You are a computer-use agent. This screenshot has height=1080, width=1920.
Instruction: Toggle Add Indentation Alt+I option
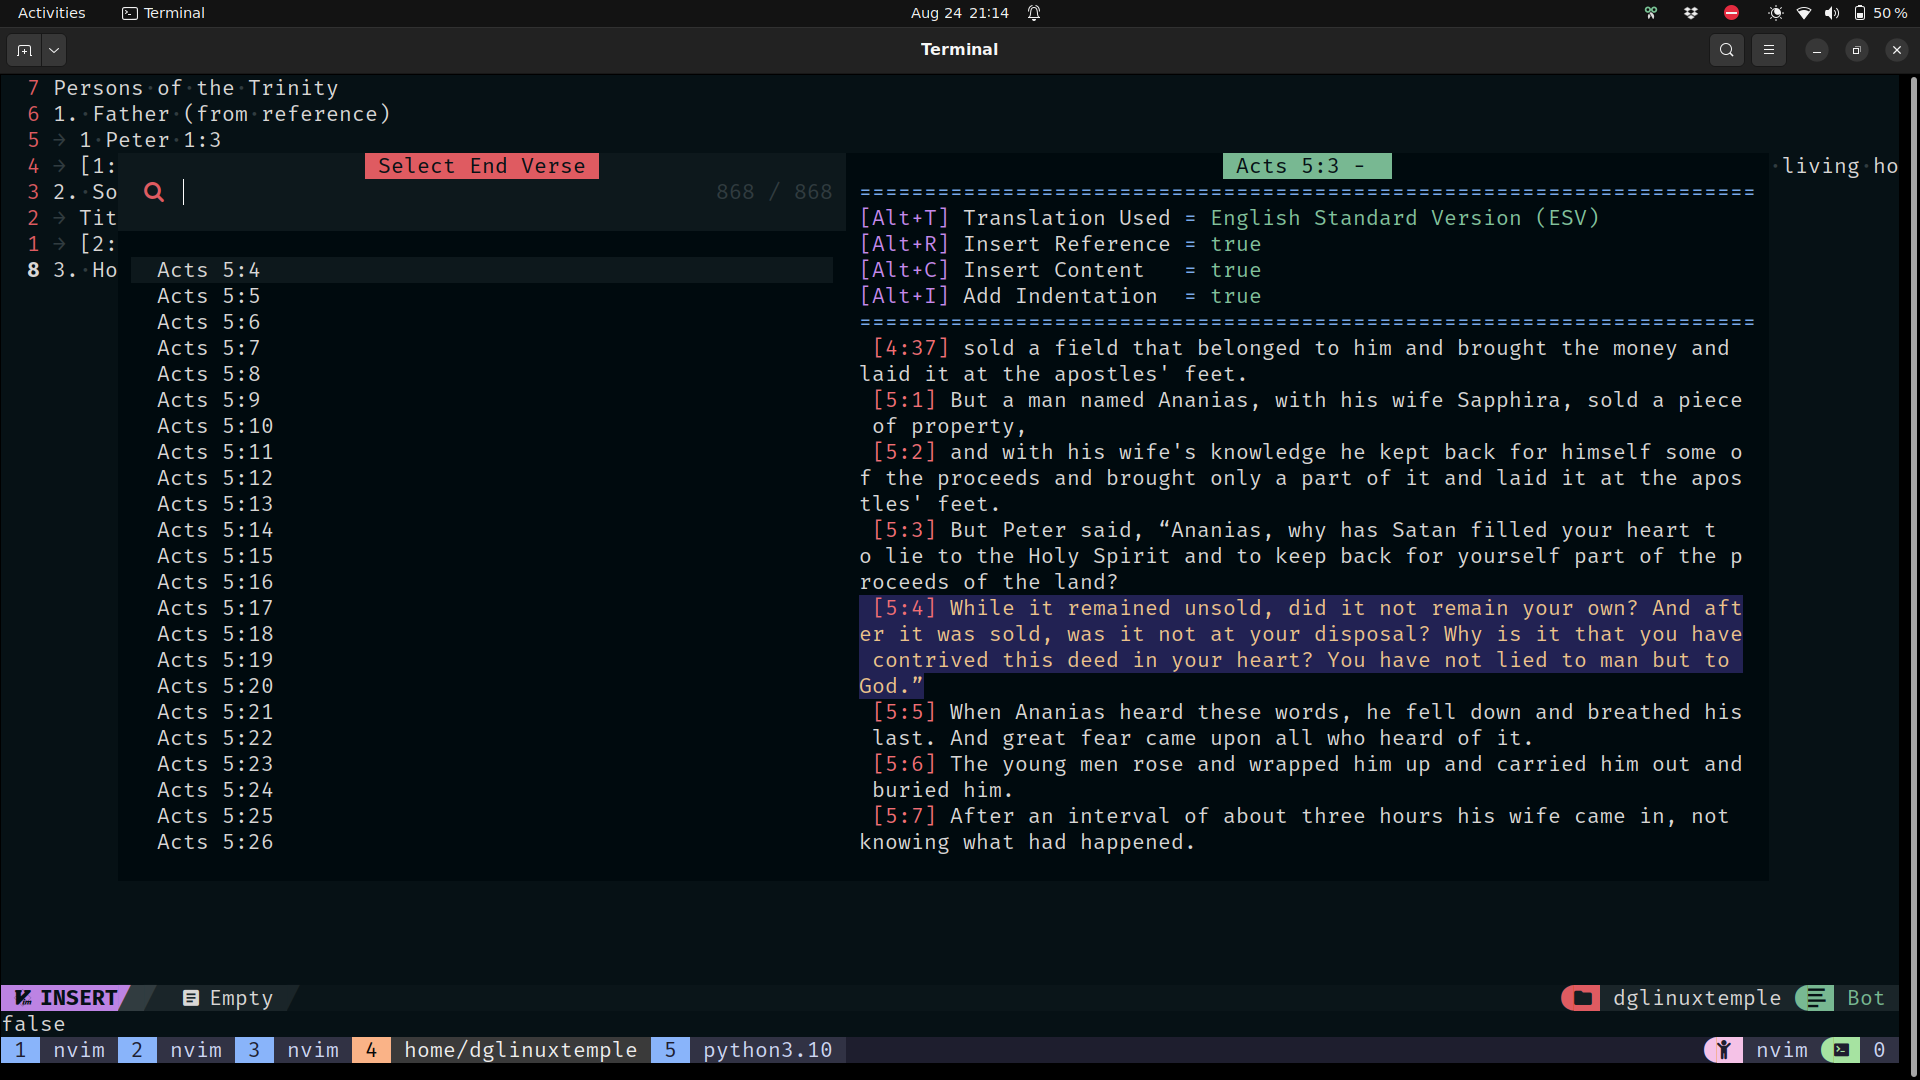point(1060,296)
